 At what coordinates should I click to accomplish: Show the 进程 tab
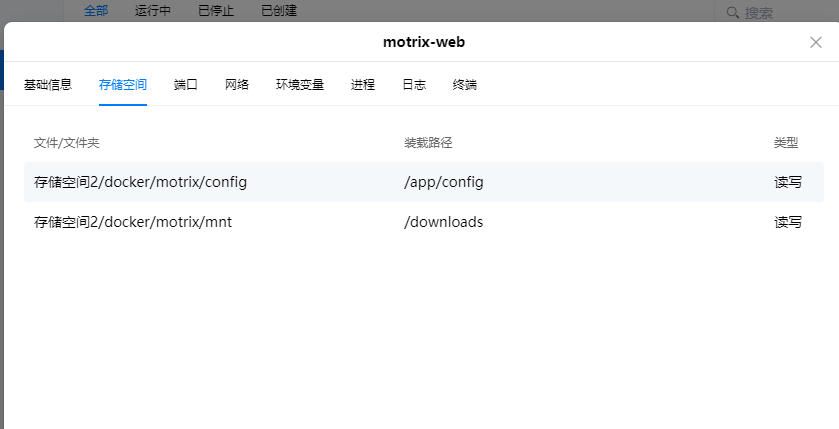point(363,85)
